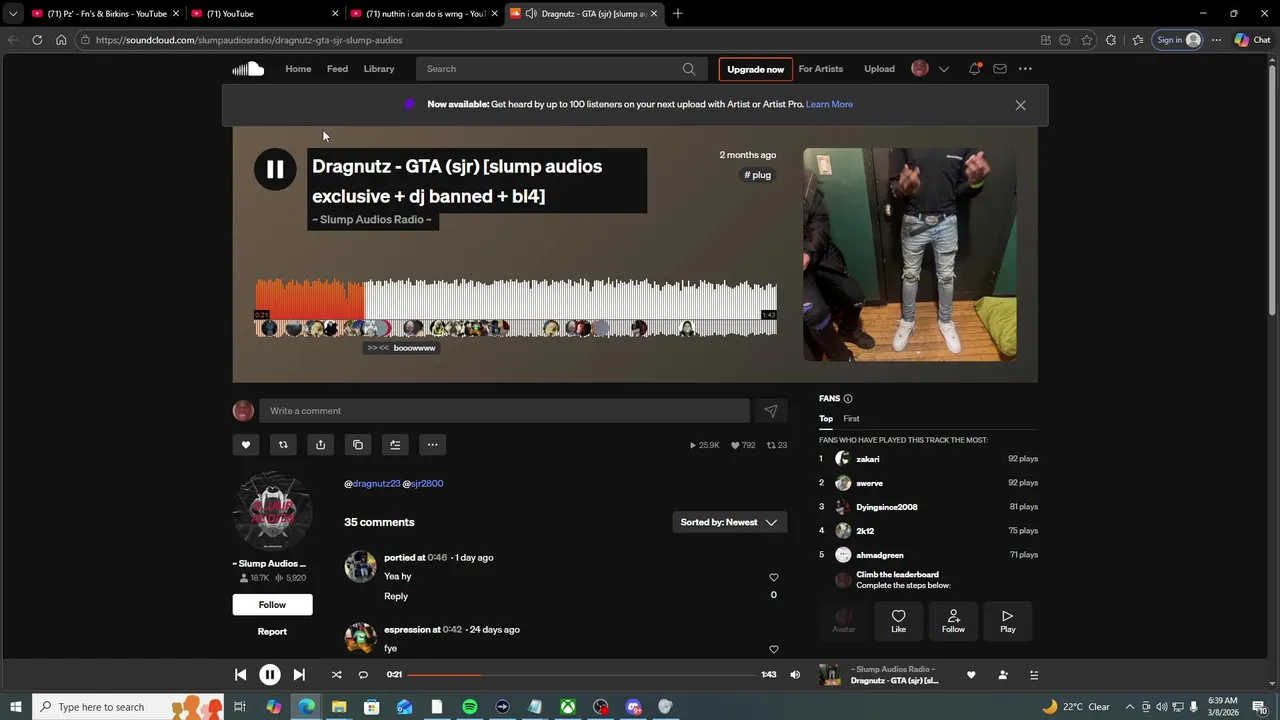Select the Top fans tab

(826, 419)
